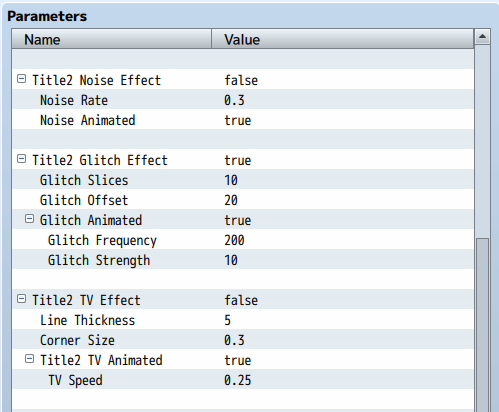
Task: Click the scrollbar up arrow
Action: point(482,36)
